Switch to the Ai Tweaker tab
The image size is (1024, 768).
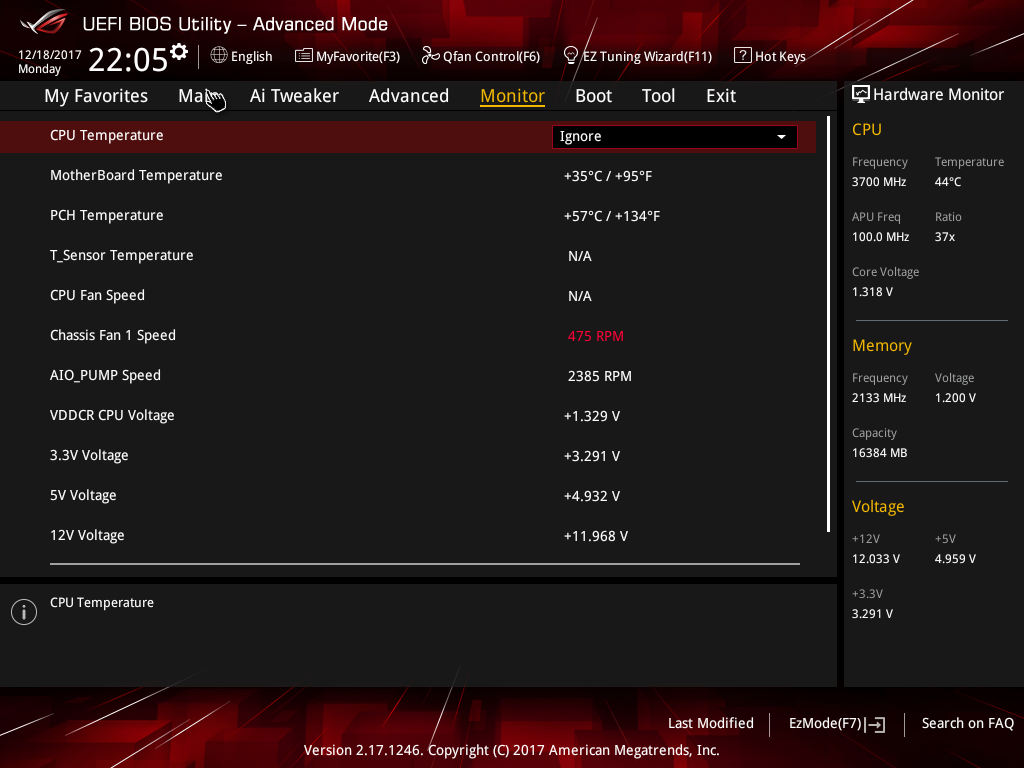pos(294,96)
